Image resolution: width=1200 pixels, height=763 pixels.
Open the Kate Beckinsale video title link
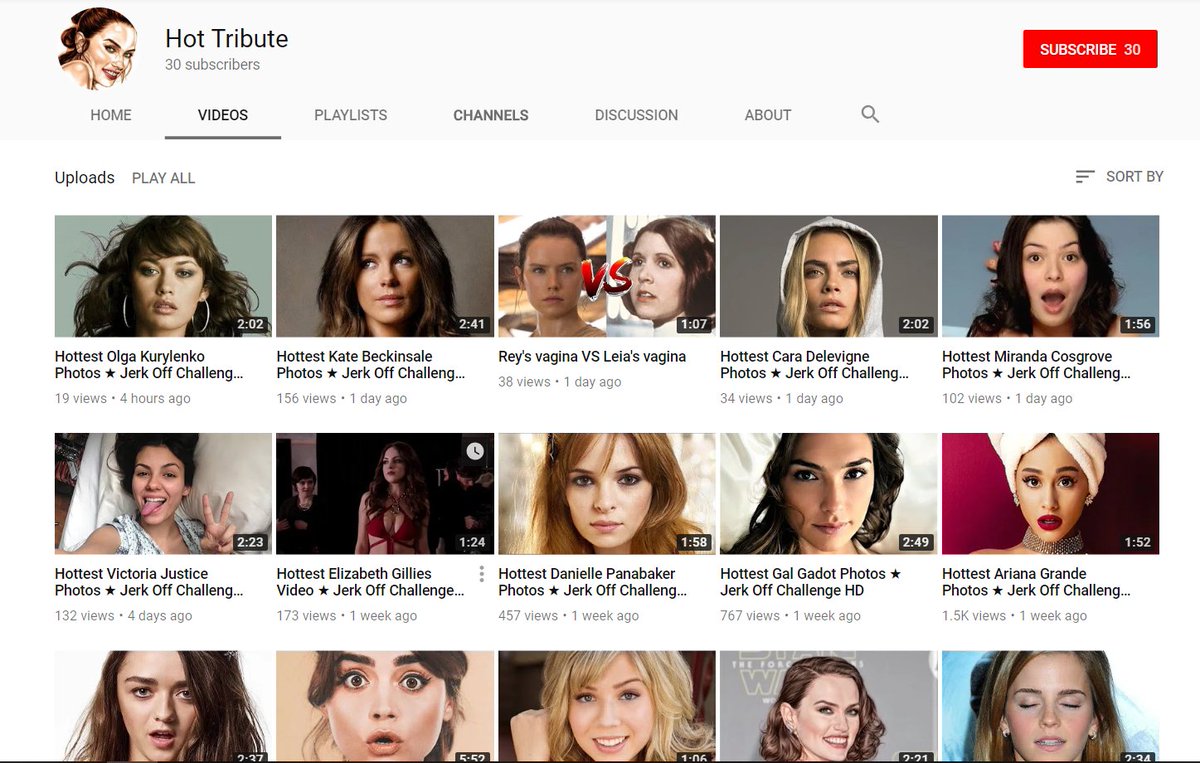(x=371, y=365)
